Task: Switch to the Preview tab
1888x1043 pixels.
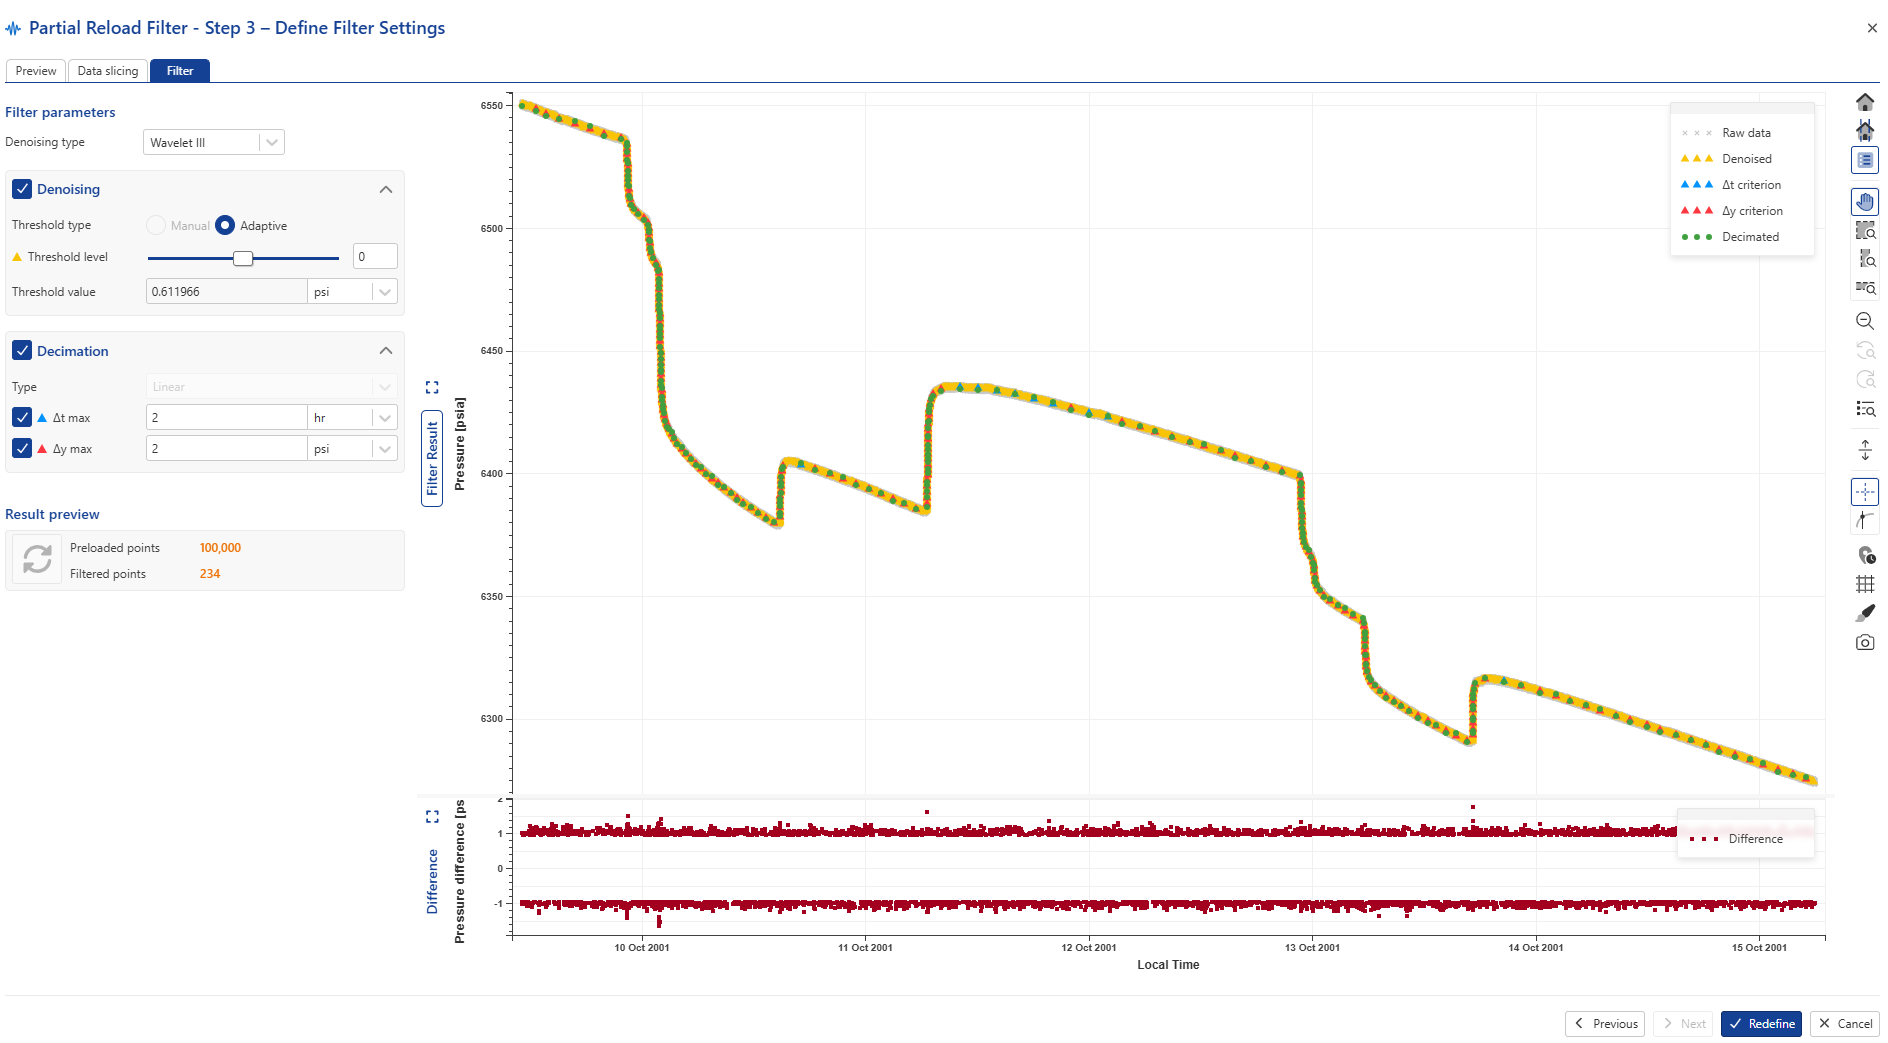Action: tap(36, 71)
